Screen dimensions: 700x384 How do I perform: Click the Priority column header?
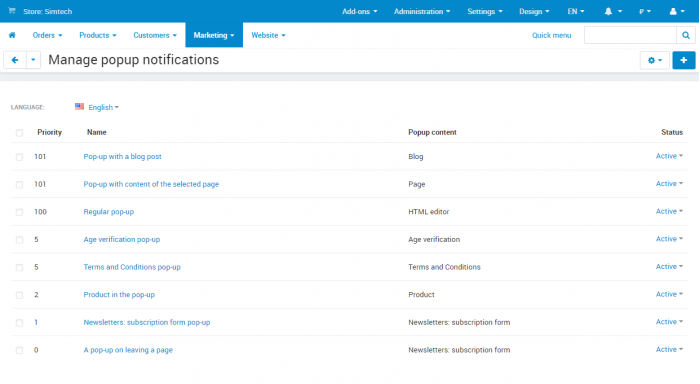(50, 132)
